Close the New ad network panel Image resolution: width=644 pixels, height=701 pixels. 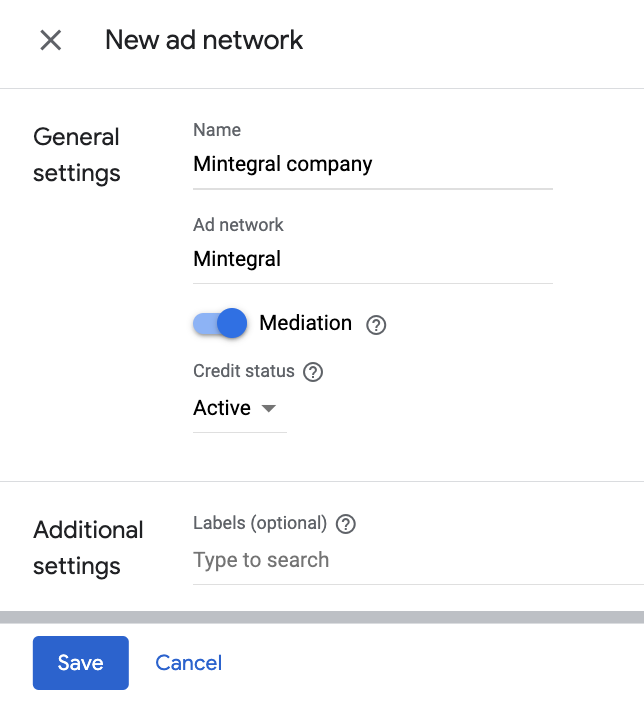click(x=50, y=40)
